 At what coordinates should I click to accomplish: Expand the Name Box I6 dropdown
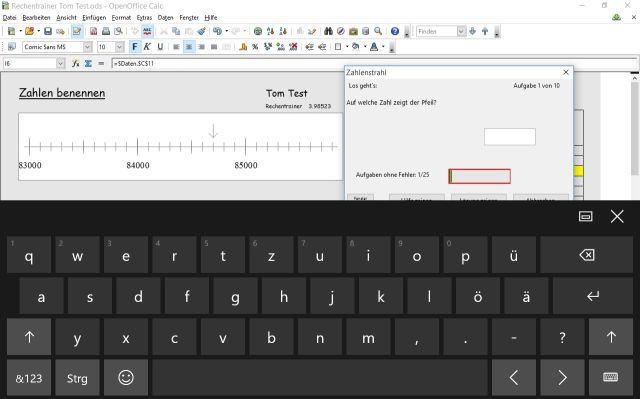pos(61,64)
